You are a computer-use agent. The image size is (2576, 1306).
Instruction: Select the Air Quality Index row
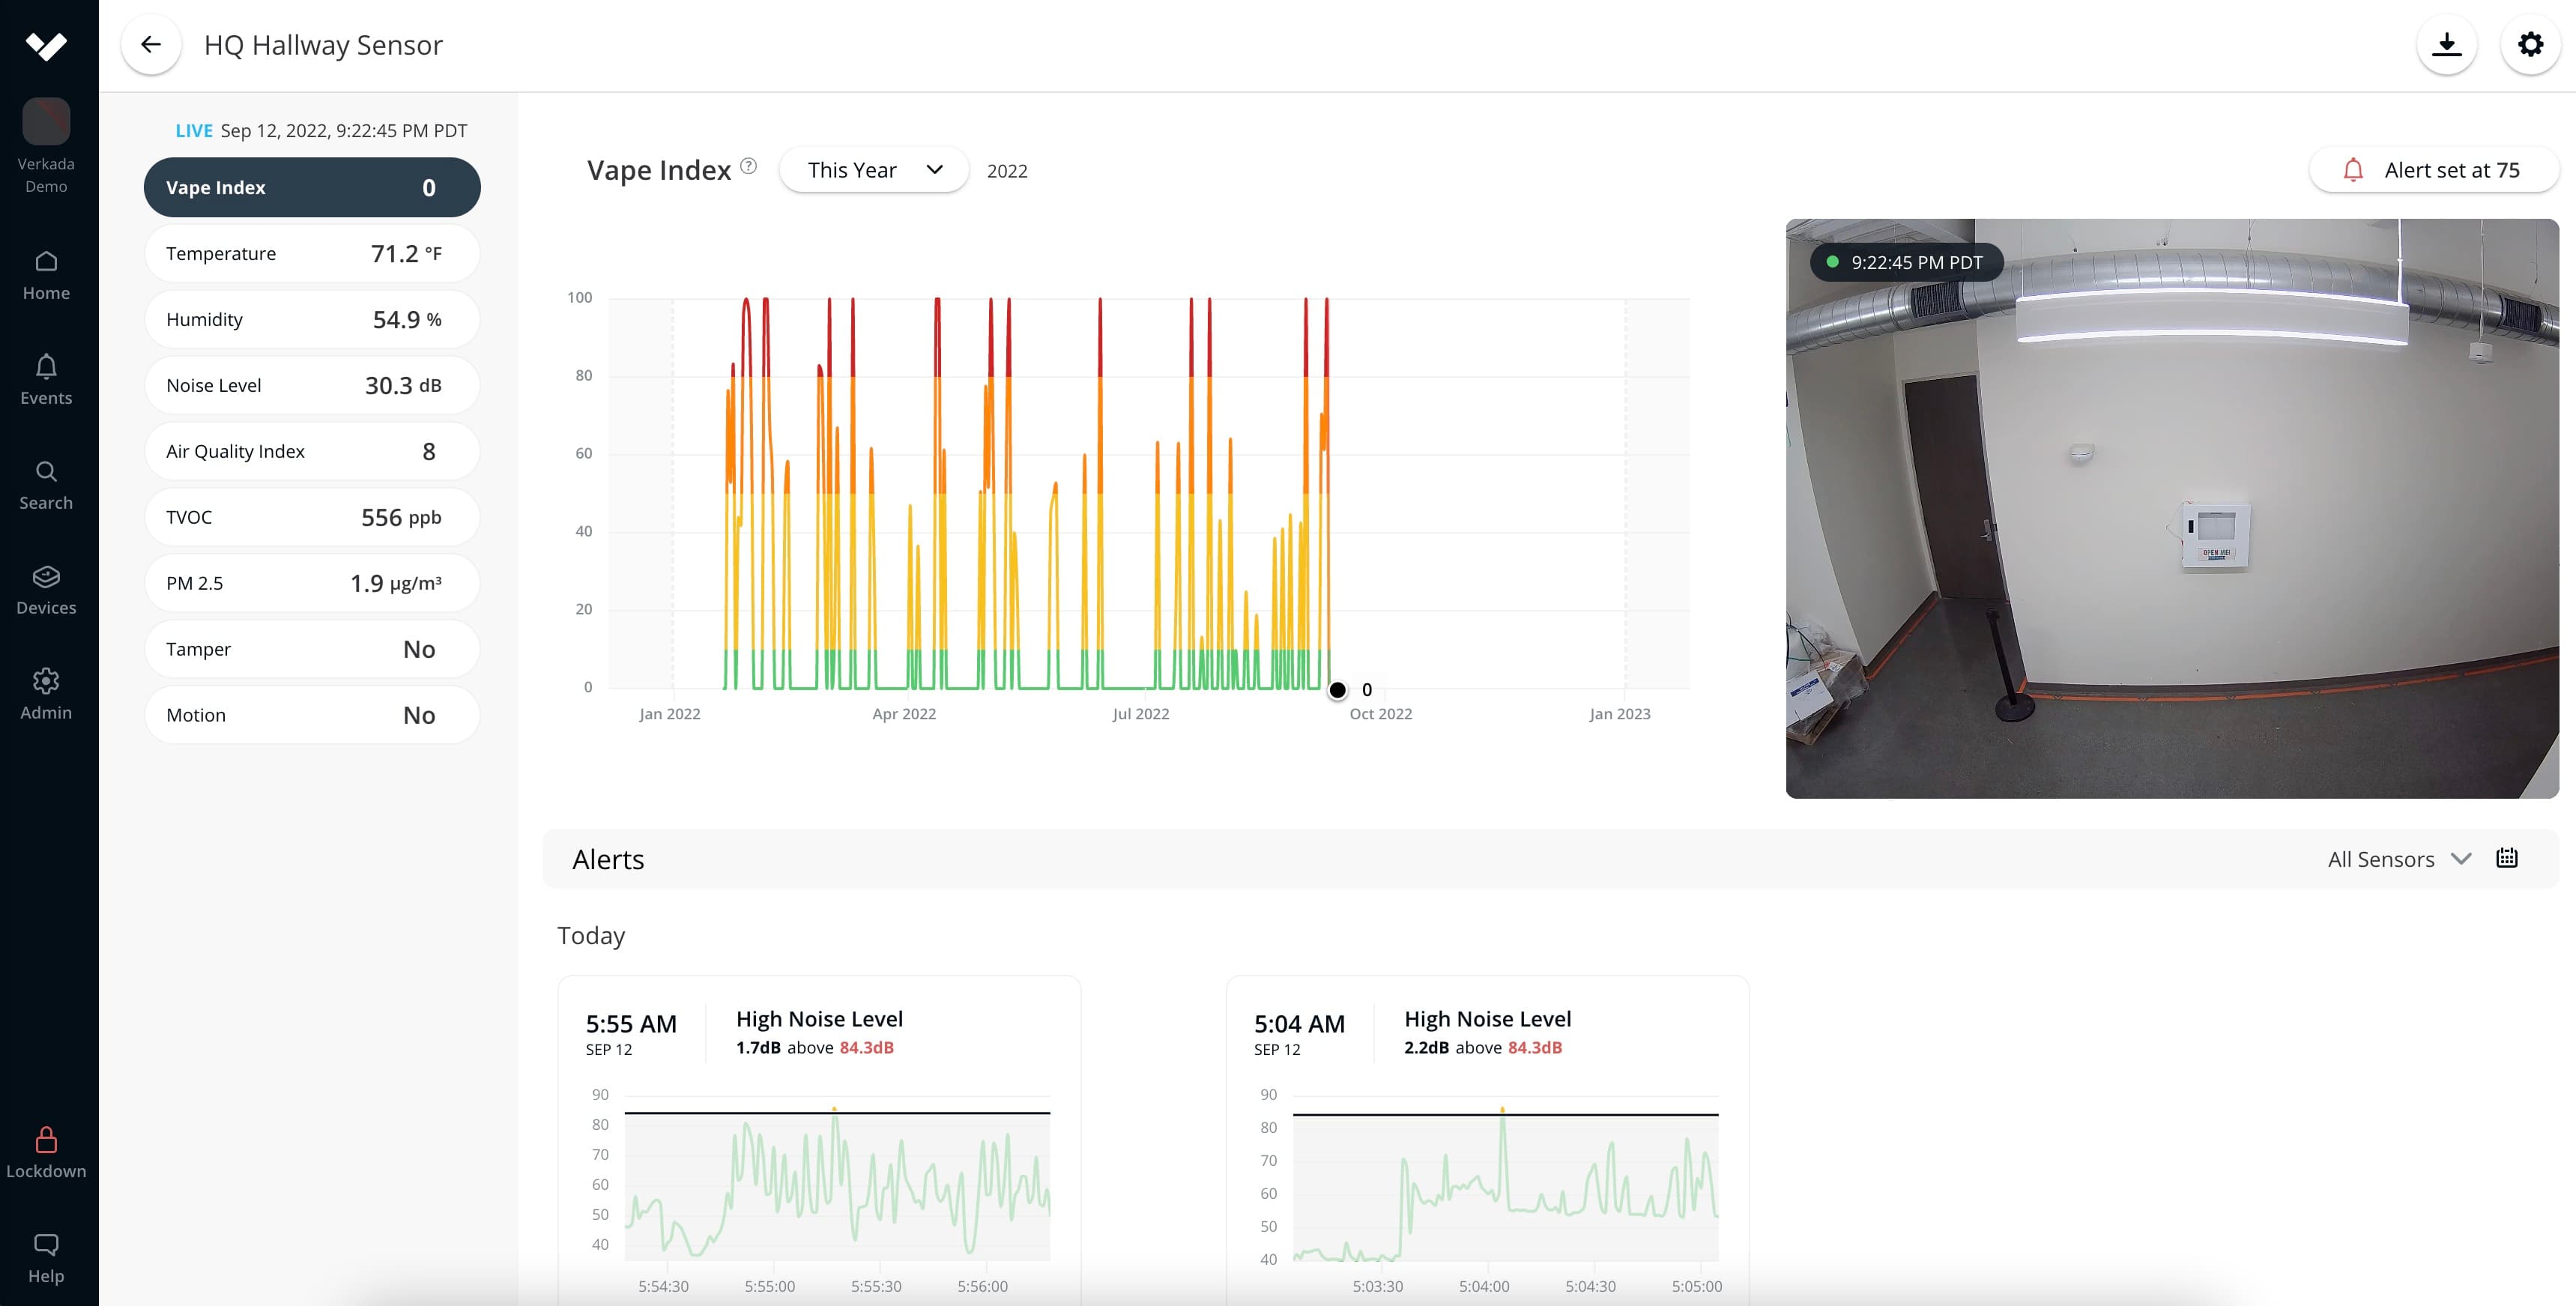(x=312, y=452)
